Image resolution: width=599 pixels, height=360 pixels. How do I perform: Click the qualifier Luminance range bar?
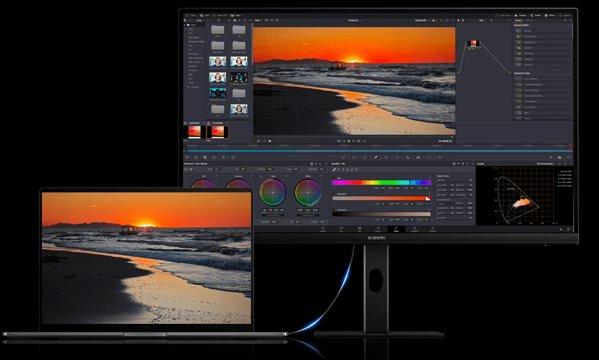tap(381, 214)
